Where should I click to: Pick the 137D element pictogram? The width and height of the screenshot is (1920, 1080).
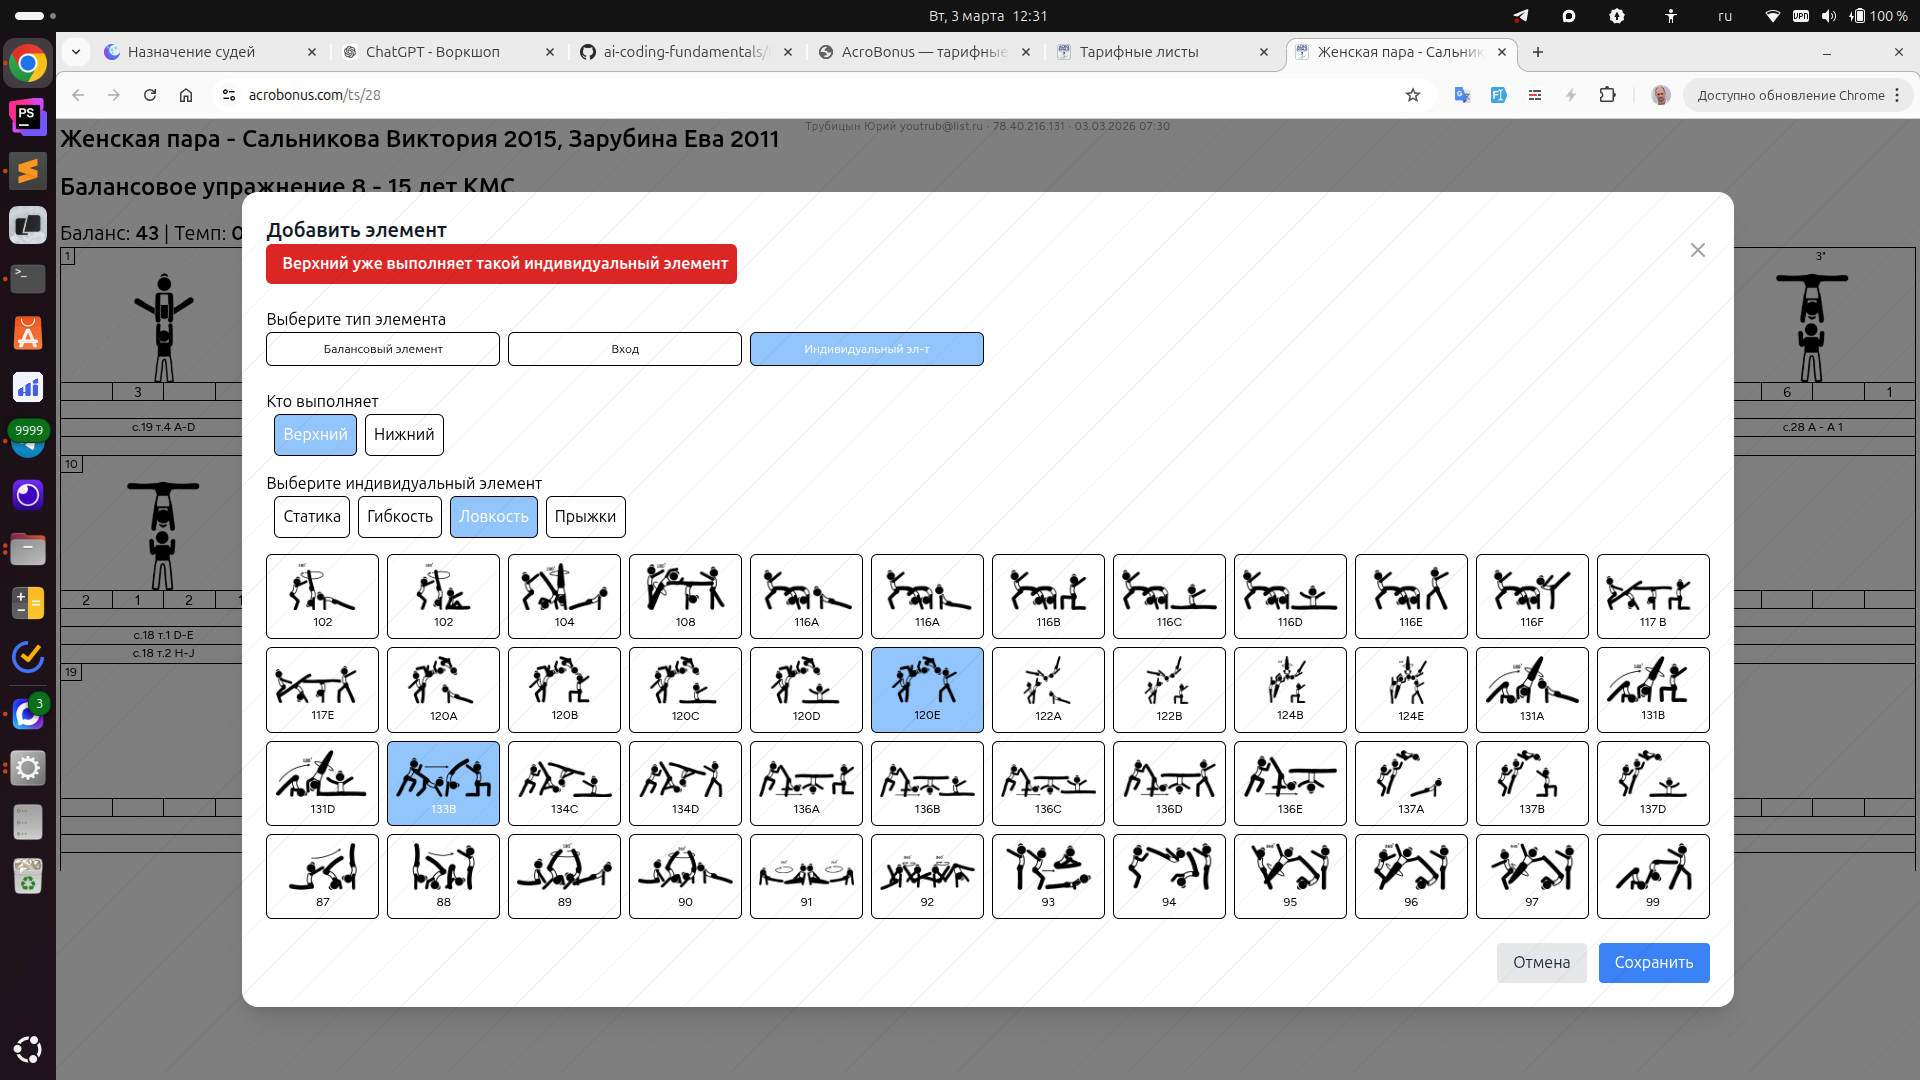(1652, 783)
